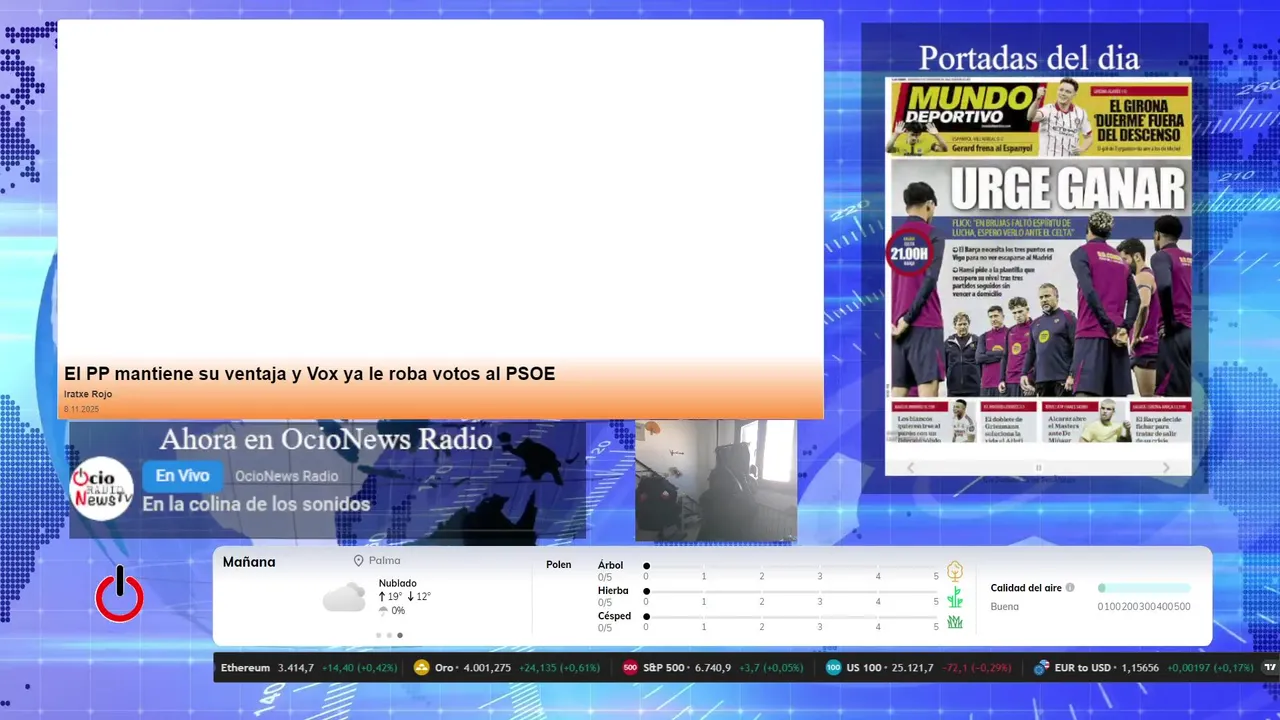
Task: Click the US 100 ticker icon
Action: pyautogui.click(x=834, y=667)
